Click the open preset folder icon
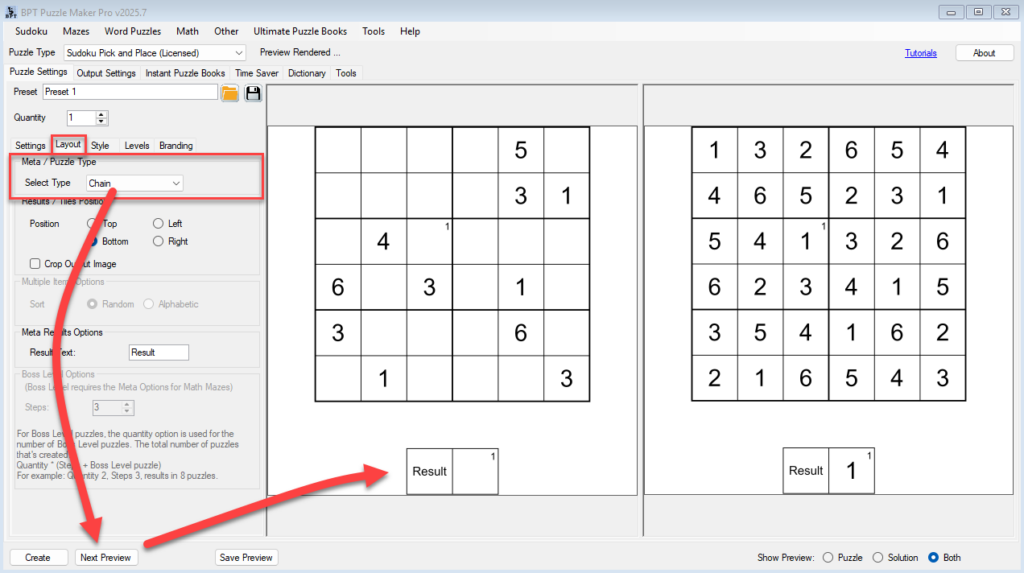Viewport: 1024px width, 573px height. point(230,93)
